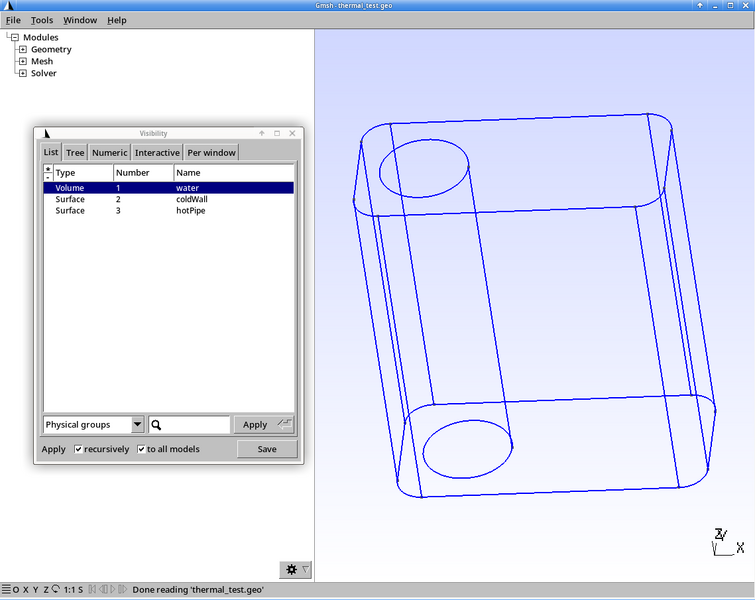This screenshot has width=755, height=600.
Task: Expand the Geometry module
Action: pyautogui.click(x=23, y=49)
